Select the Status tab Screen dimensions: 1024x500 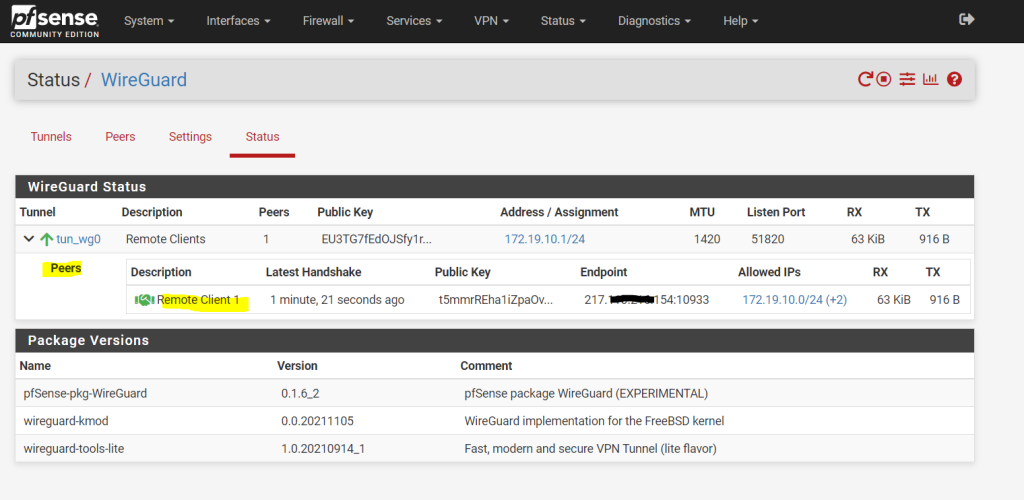(x=263, y=137)
